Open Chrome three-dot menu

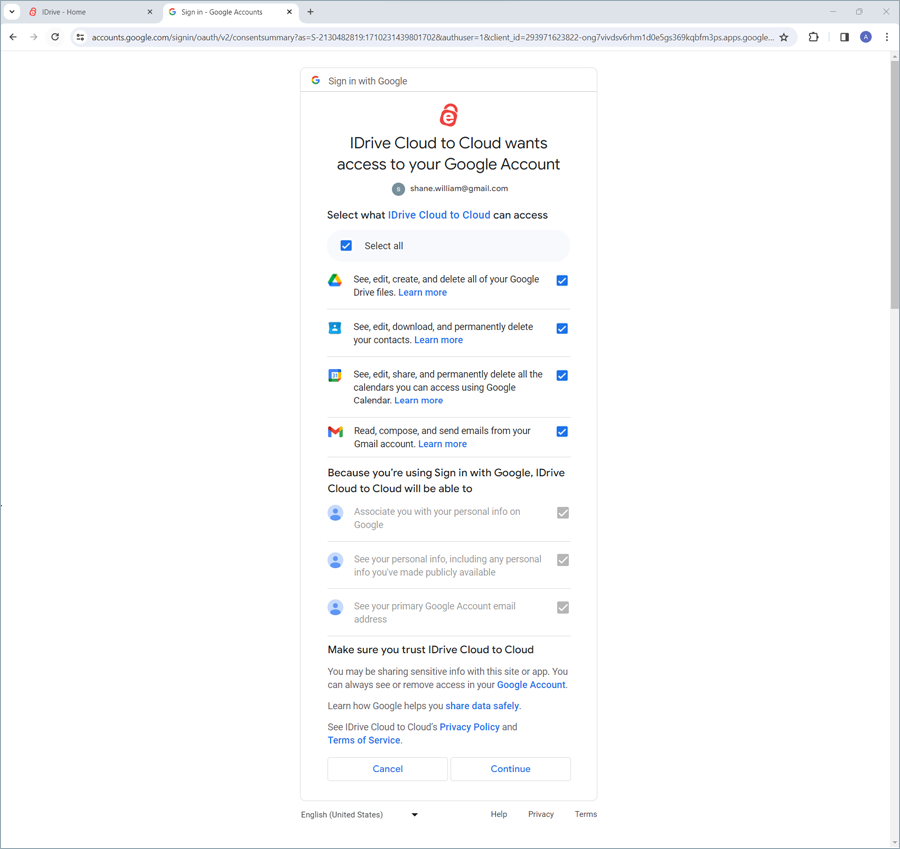point(887,37)
